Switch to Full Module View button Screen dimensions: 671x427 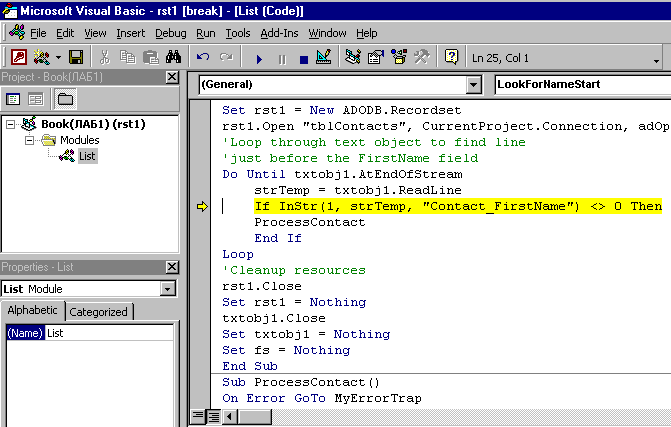213,416
